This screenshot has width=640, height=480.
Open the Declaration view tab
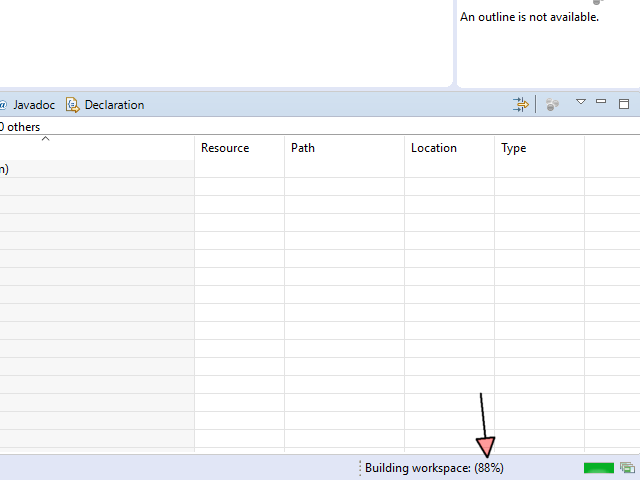(x=114, y=105)
